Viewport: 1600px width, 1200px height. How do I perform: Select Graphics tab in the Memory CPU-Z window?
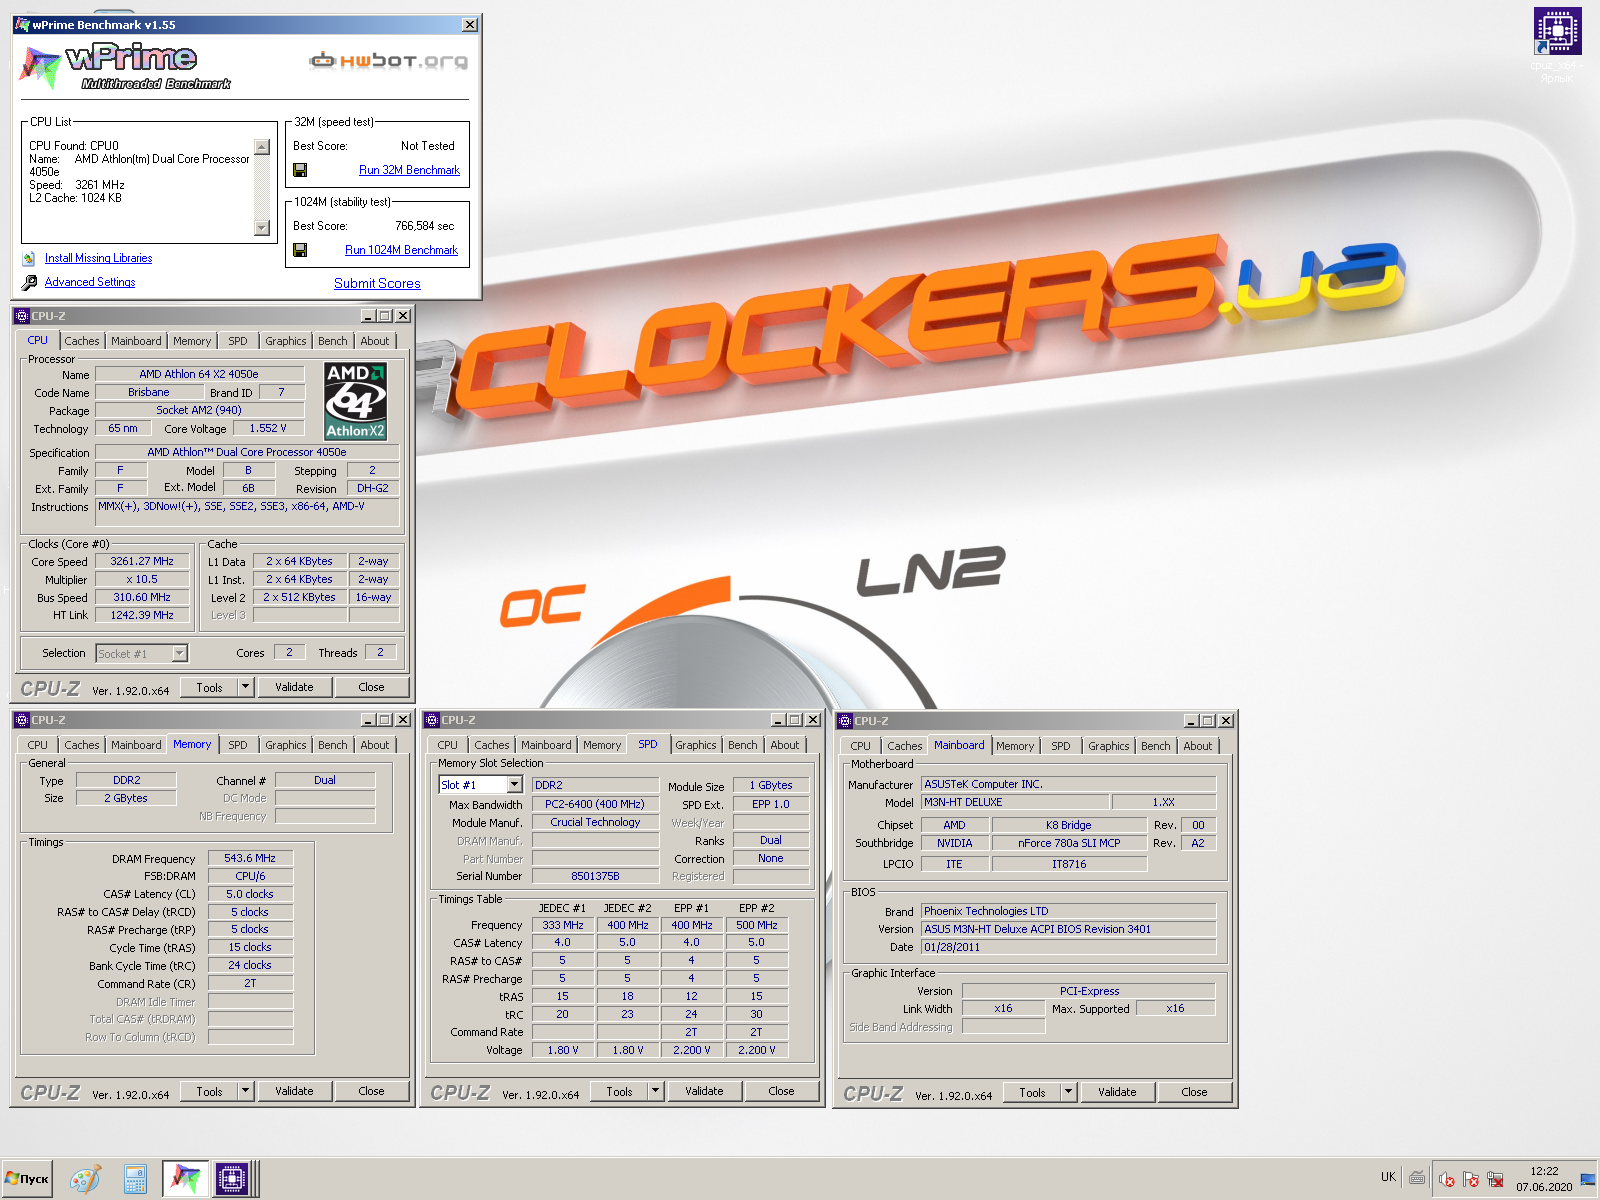pos(286,745)
